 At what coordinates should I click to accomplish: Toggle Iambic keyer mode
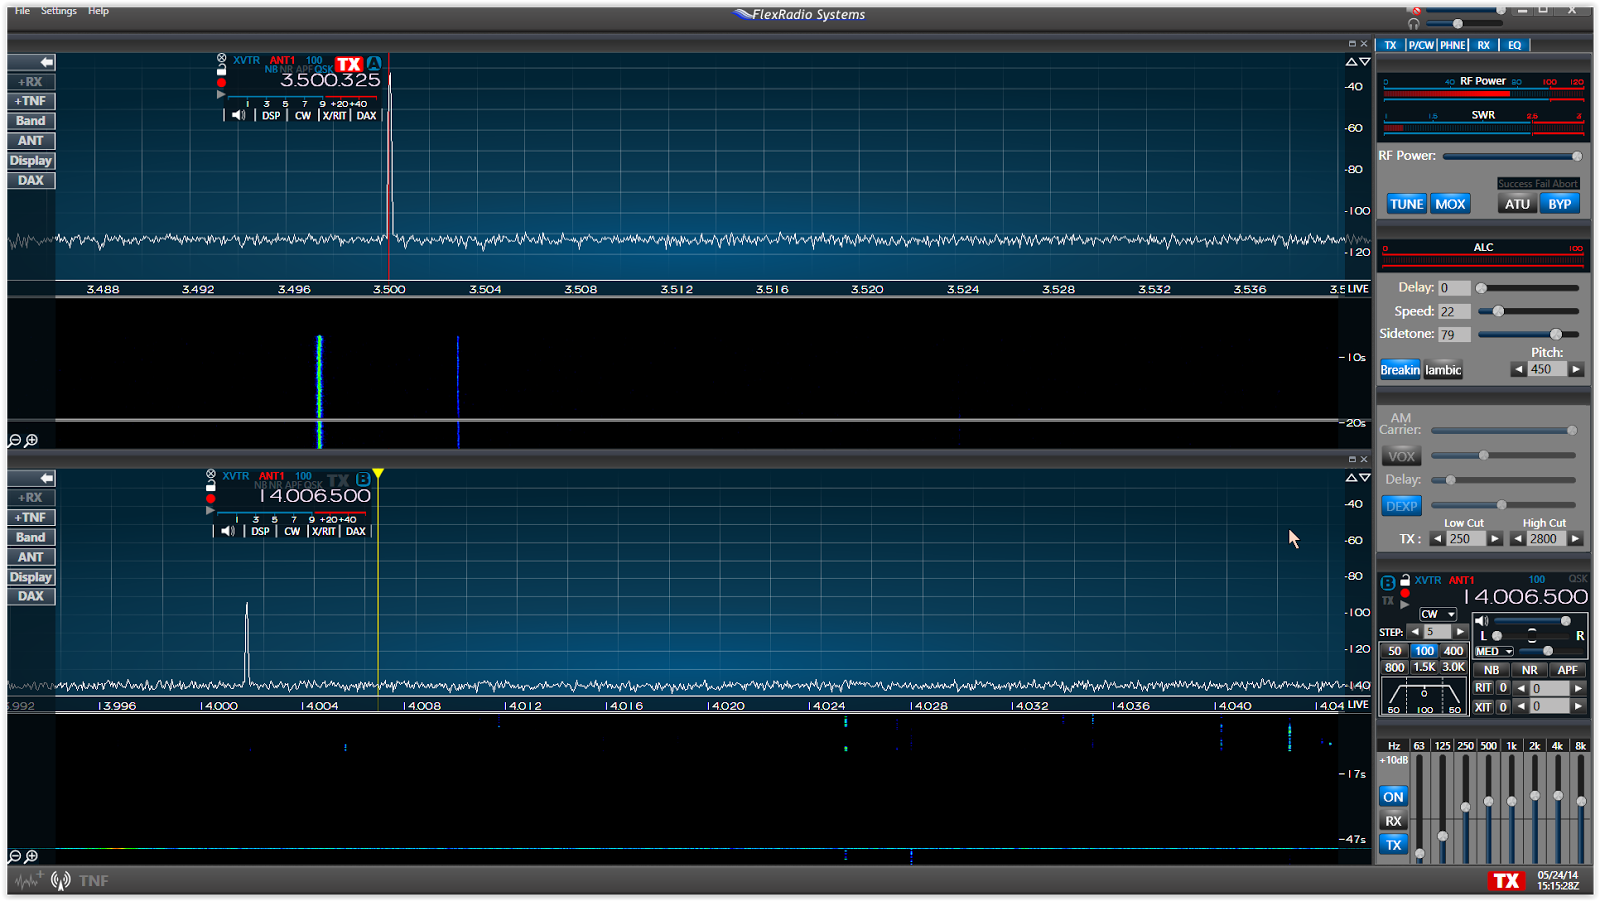point(1443,369)
